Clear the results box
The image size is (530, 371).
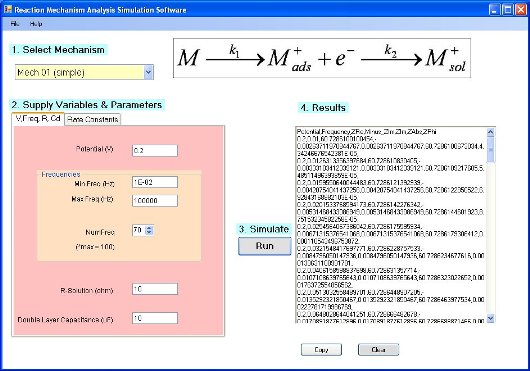378,350
